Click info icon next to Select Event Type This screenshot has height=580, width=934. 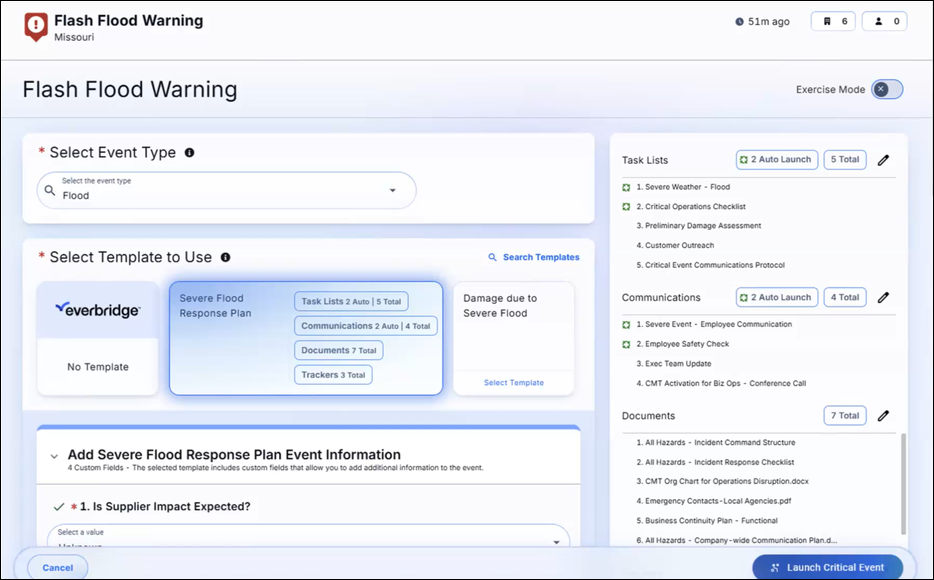[189, 152]
